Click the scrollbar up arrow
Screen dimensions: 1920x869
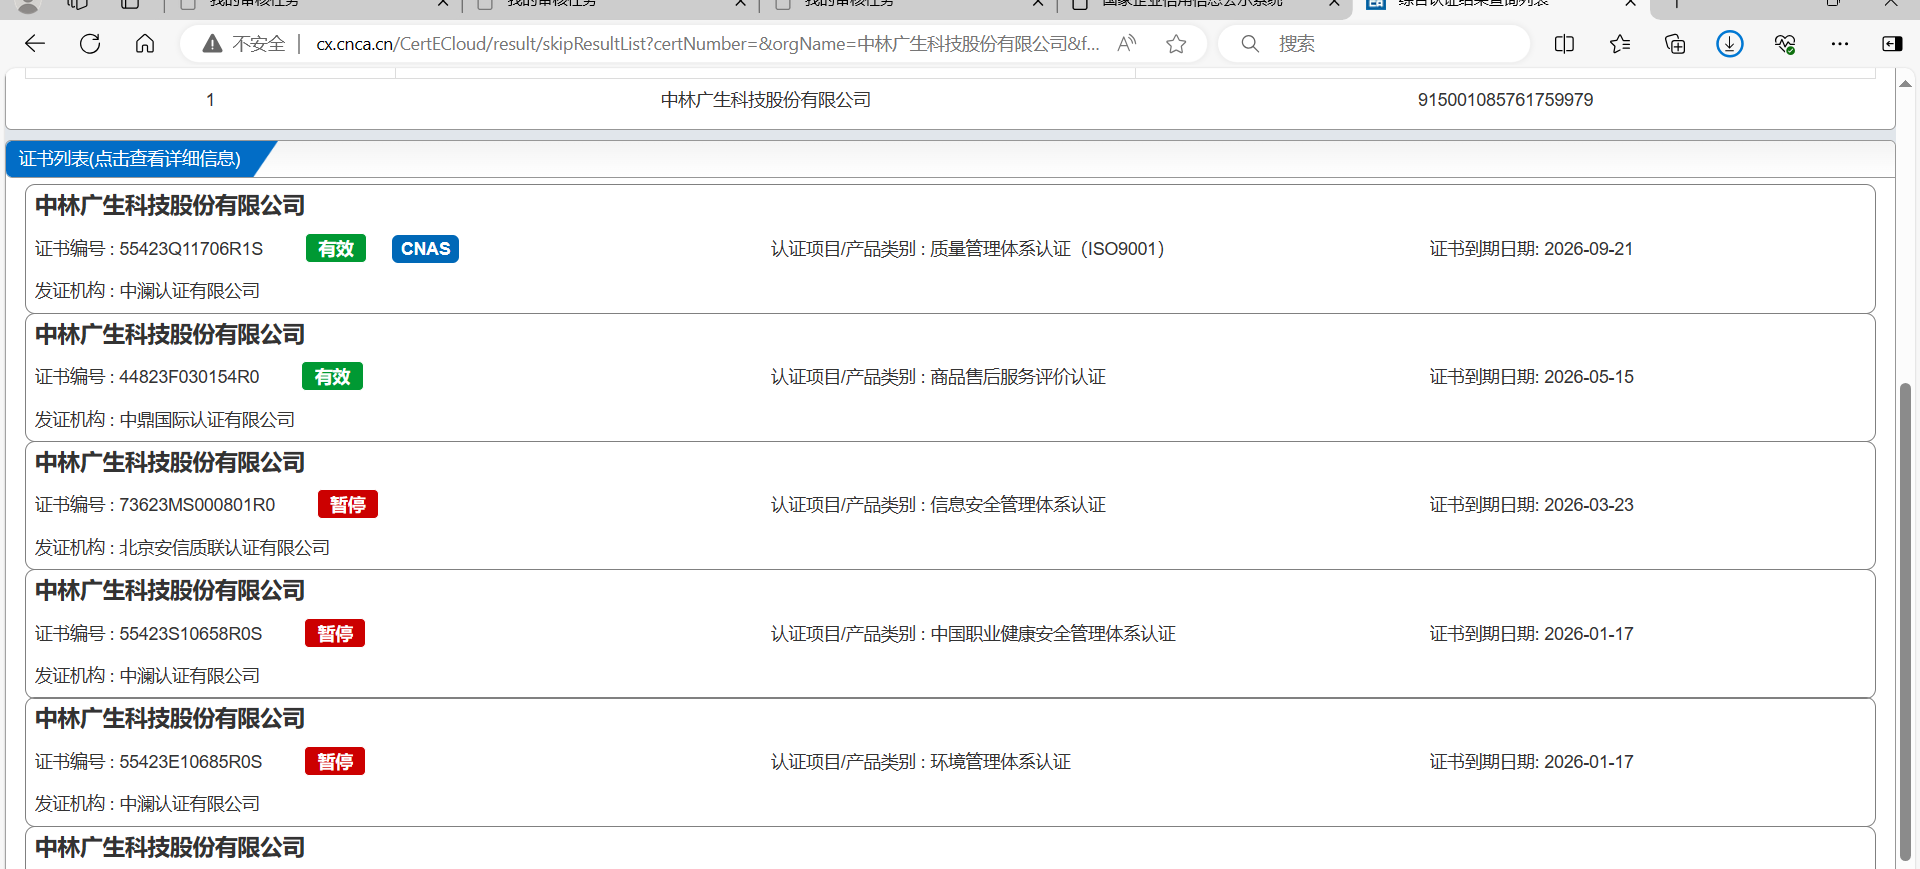click(1905, 84)
